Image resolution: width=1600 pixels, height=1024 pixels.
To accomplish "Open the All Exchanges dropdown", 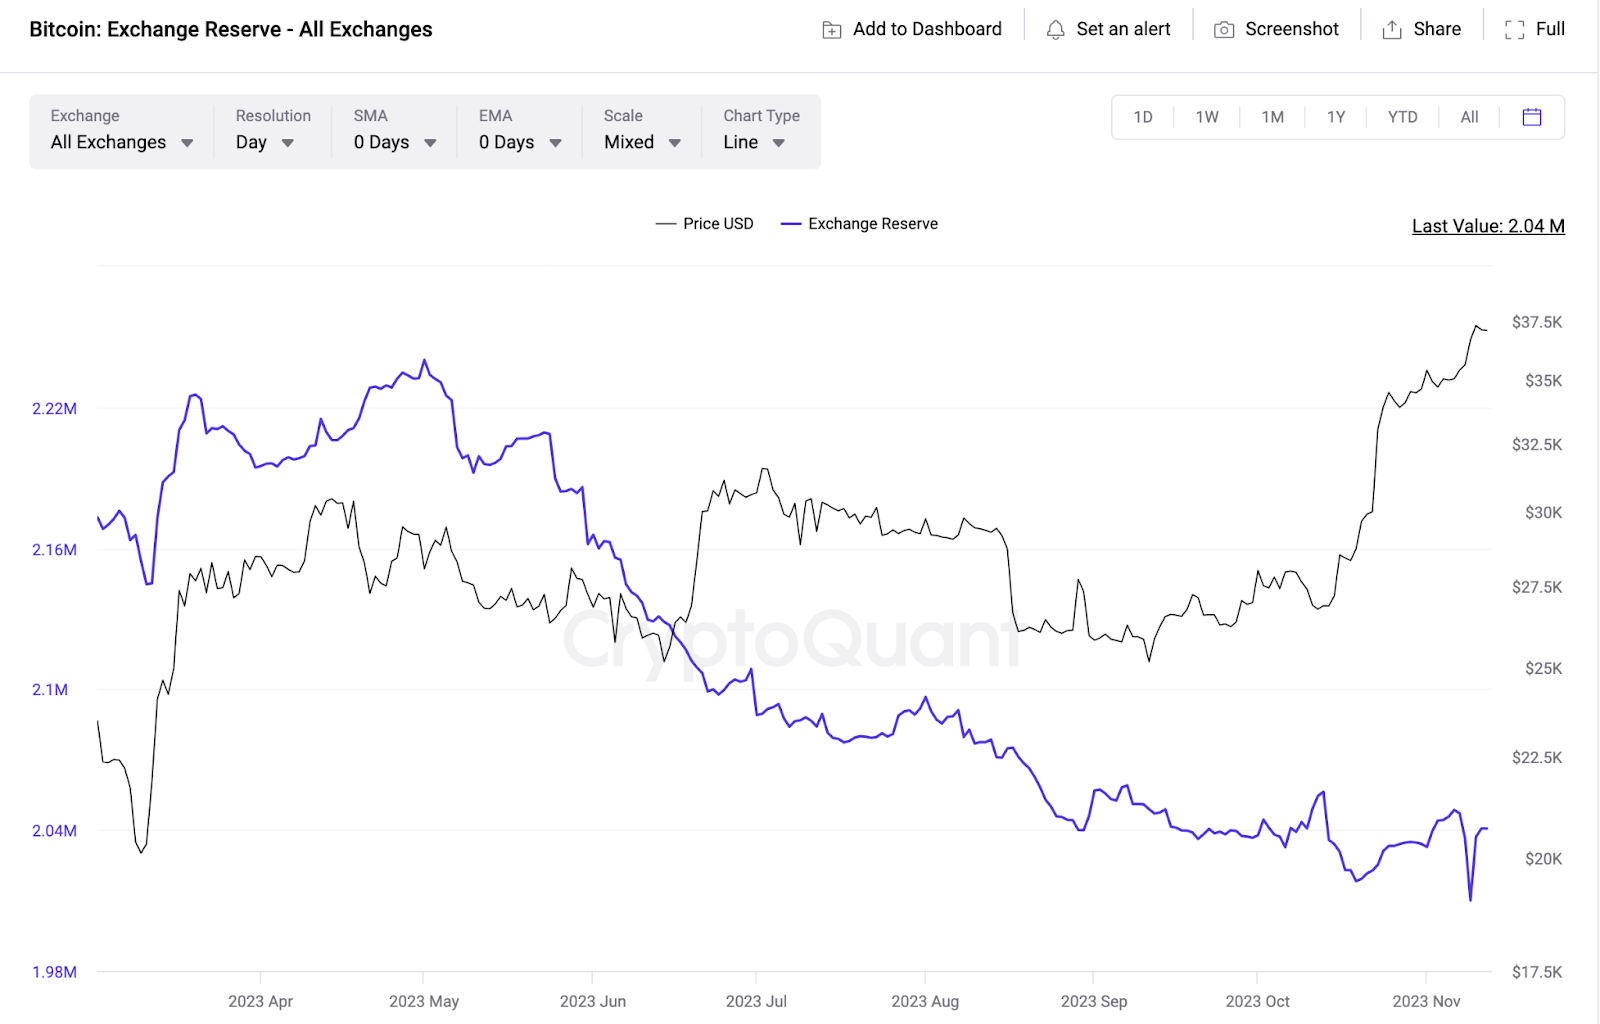I will (122, 142).
